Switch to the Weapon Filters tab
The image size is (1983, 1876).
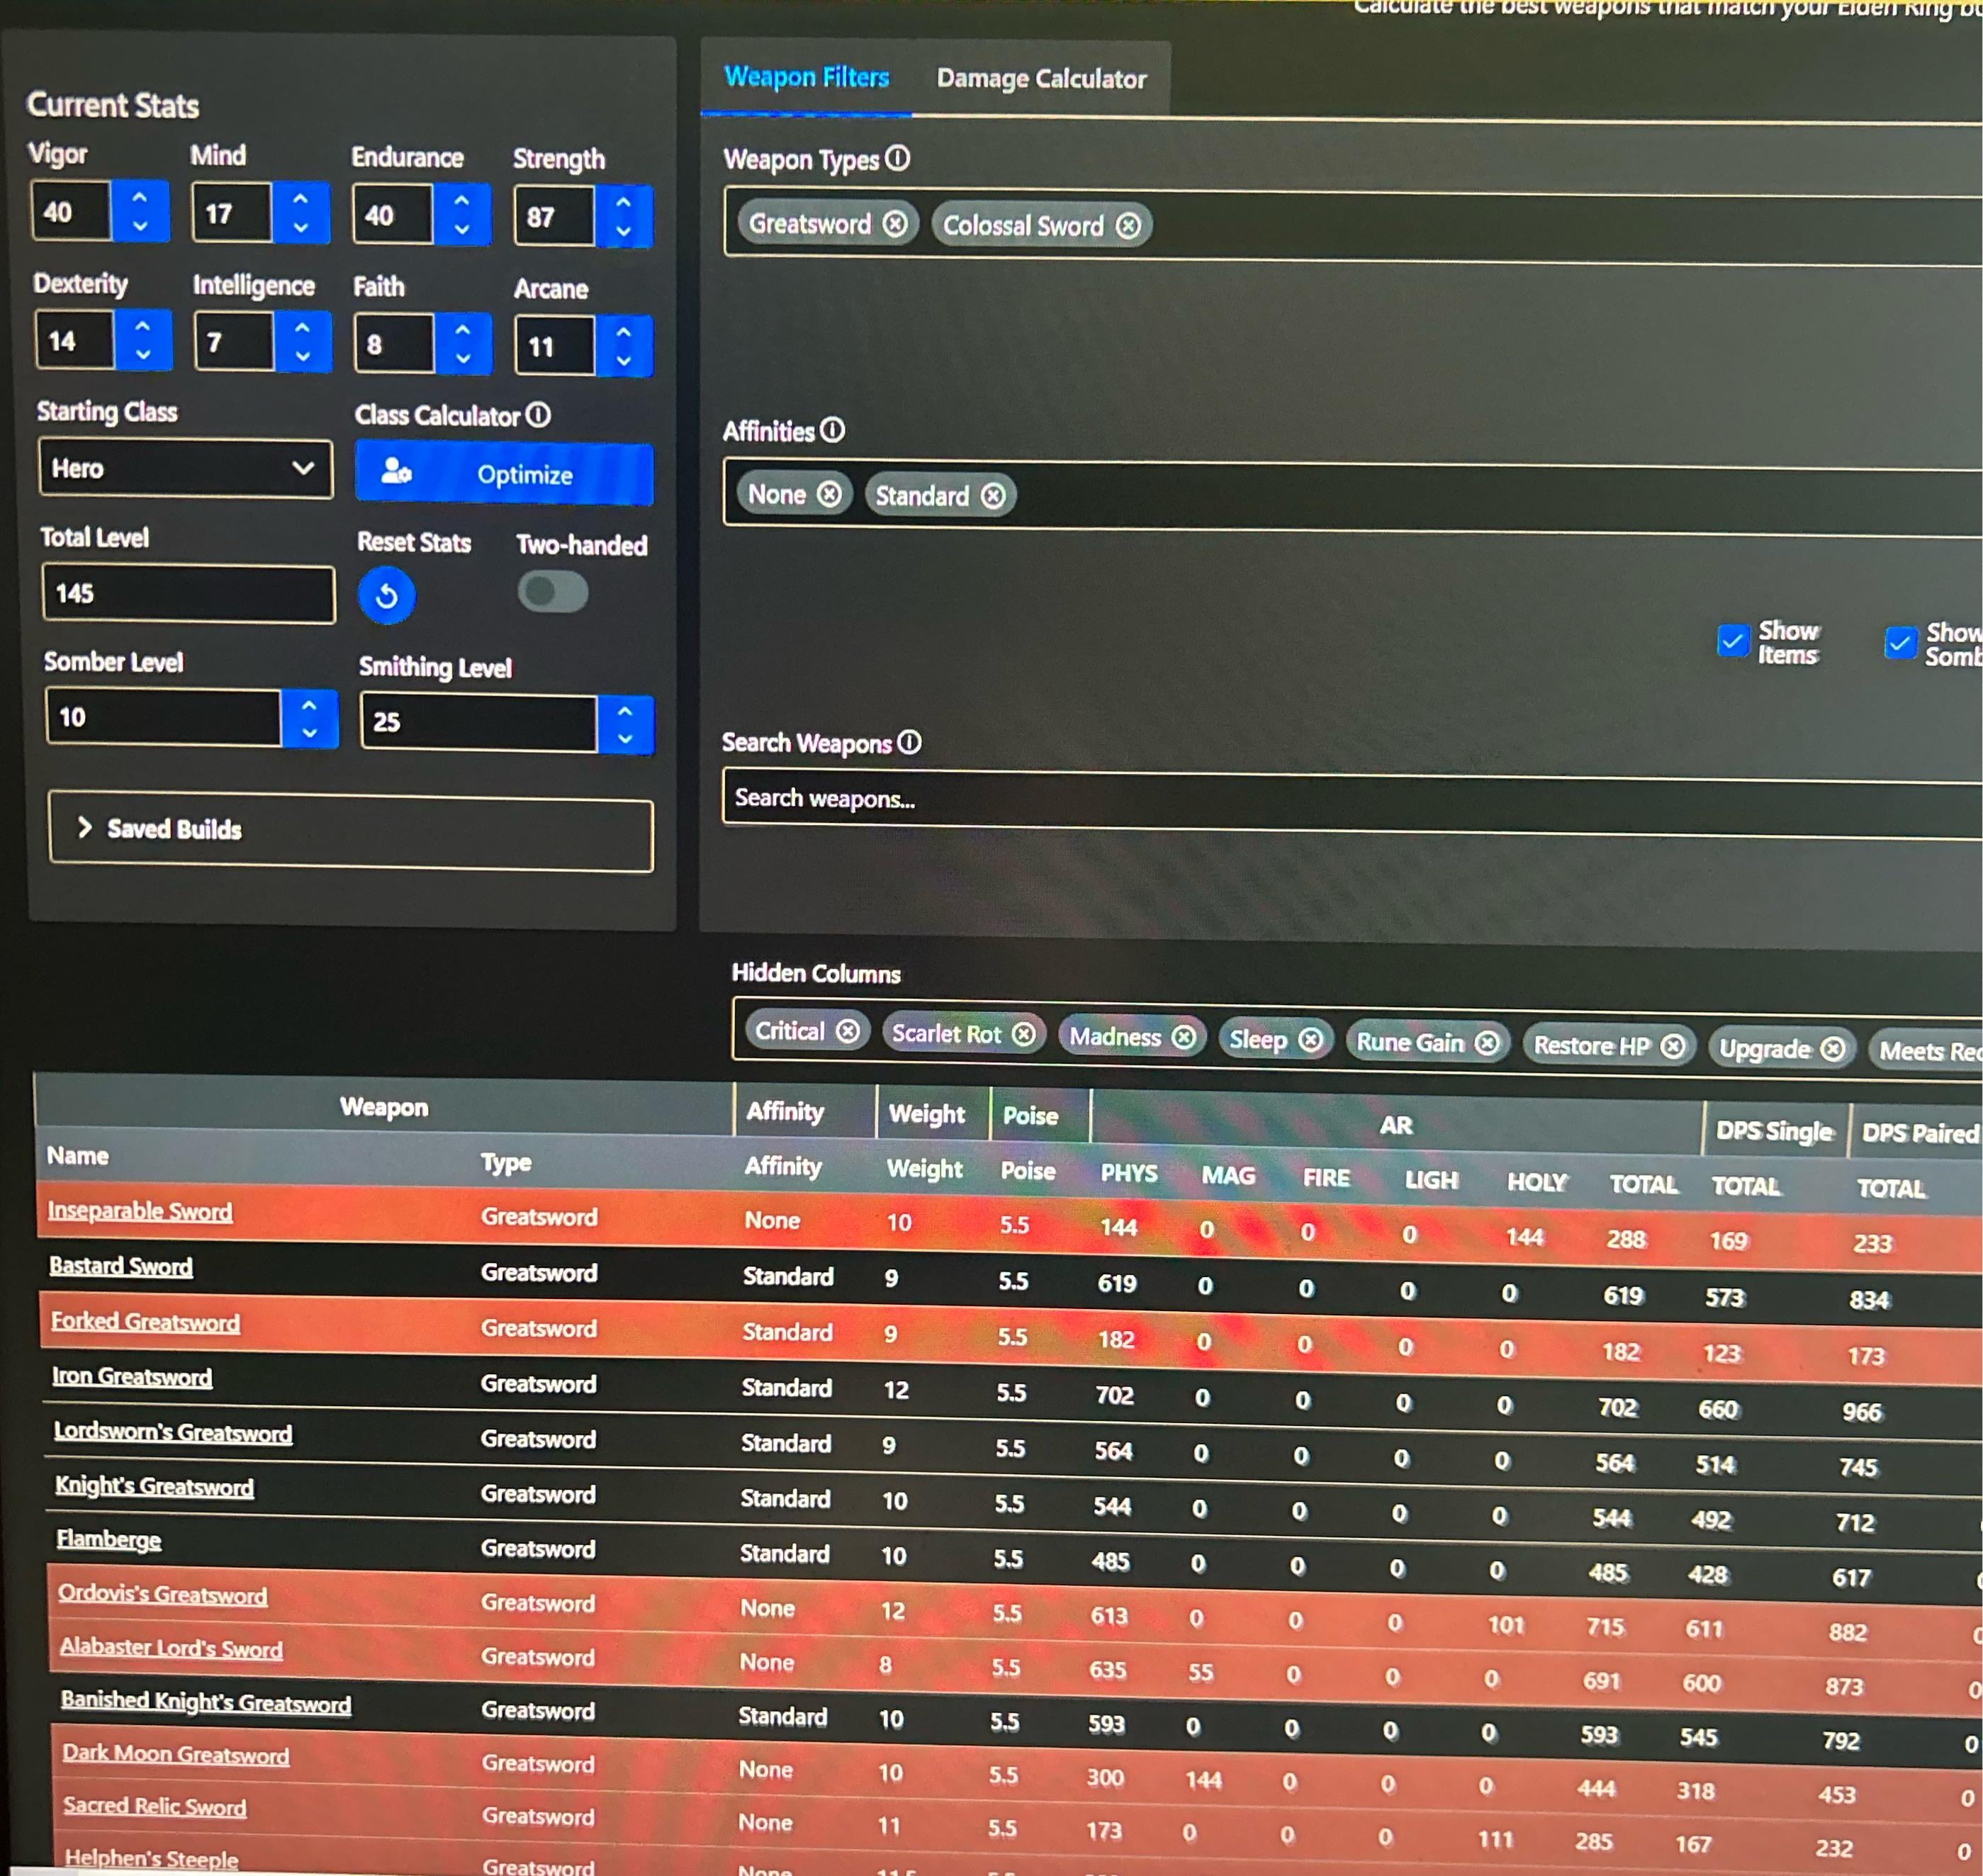pyautogui.click(x=806, y=77)
